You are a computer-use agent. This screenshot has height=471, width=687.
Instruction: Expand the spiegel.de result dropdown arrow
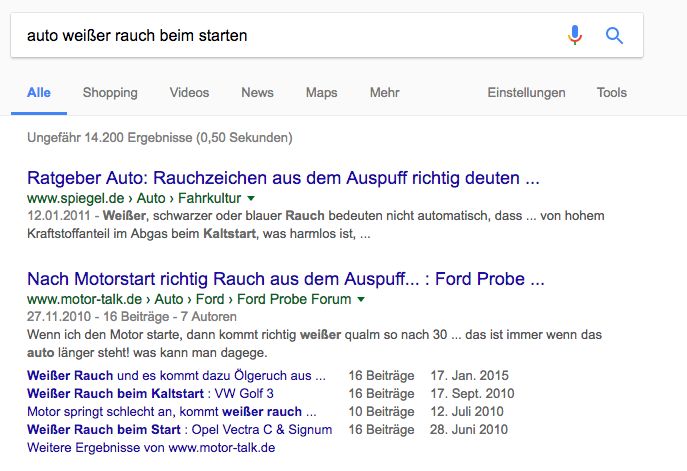point(251,198)
